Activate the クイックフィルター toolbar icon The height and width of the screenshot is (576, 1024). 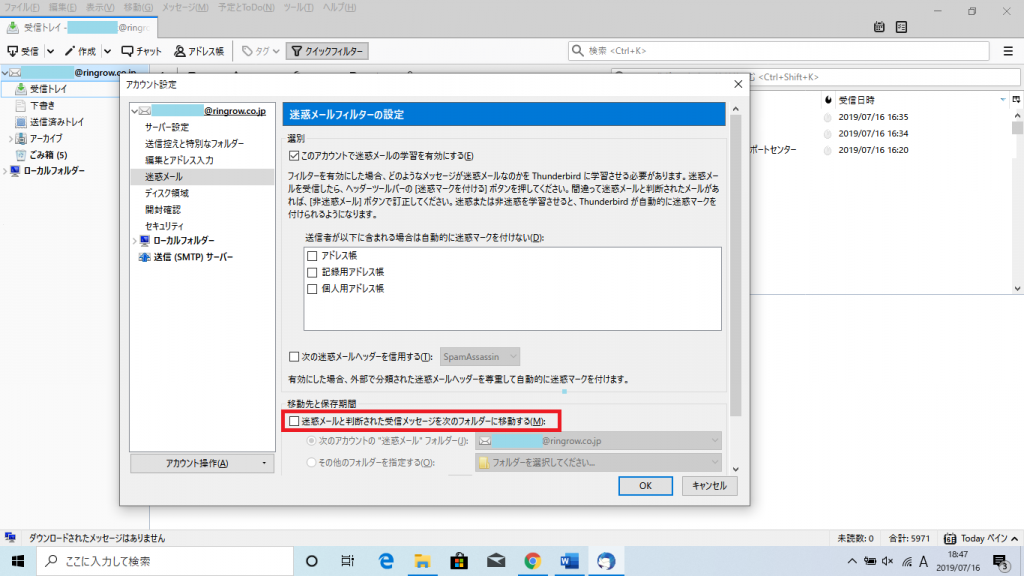[x=325, y=50]
